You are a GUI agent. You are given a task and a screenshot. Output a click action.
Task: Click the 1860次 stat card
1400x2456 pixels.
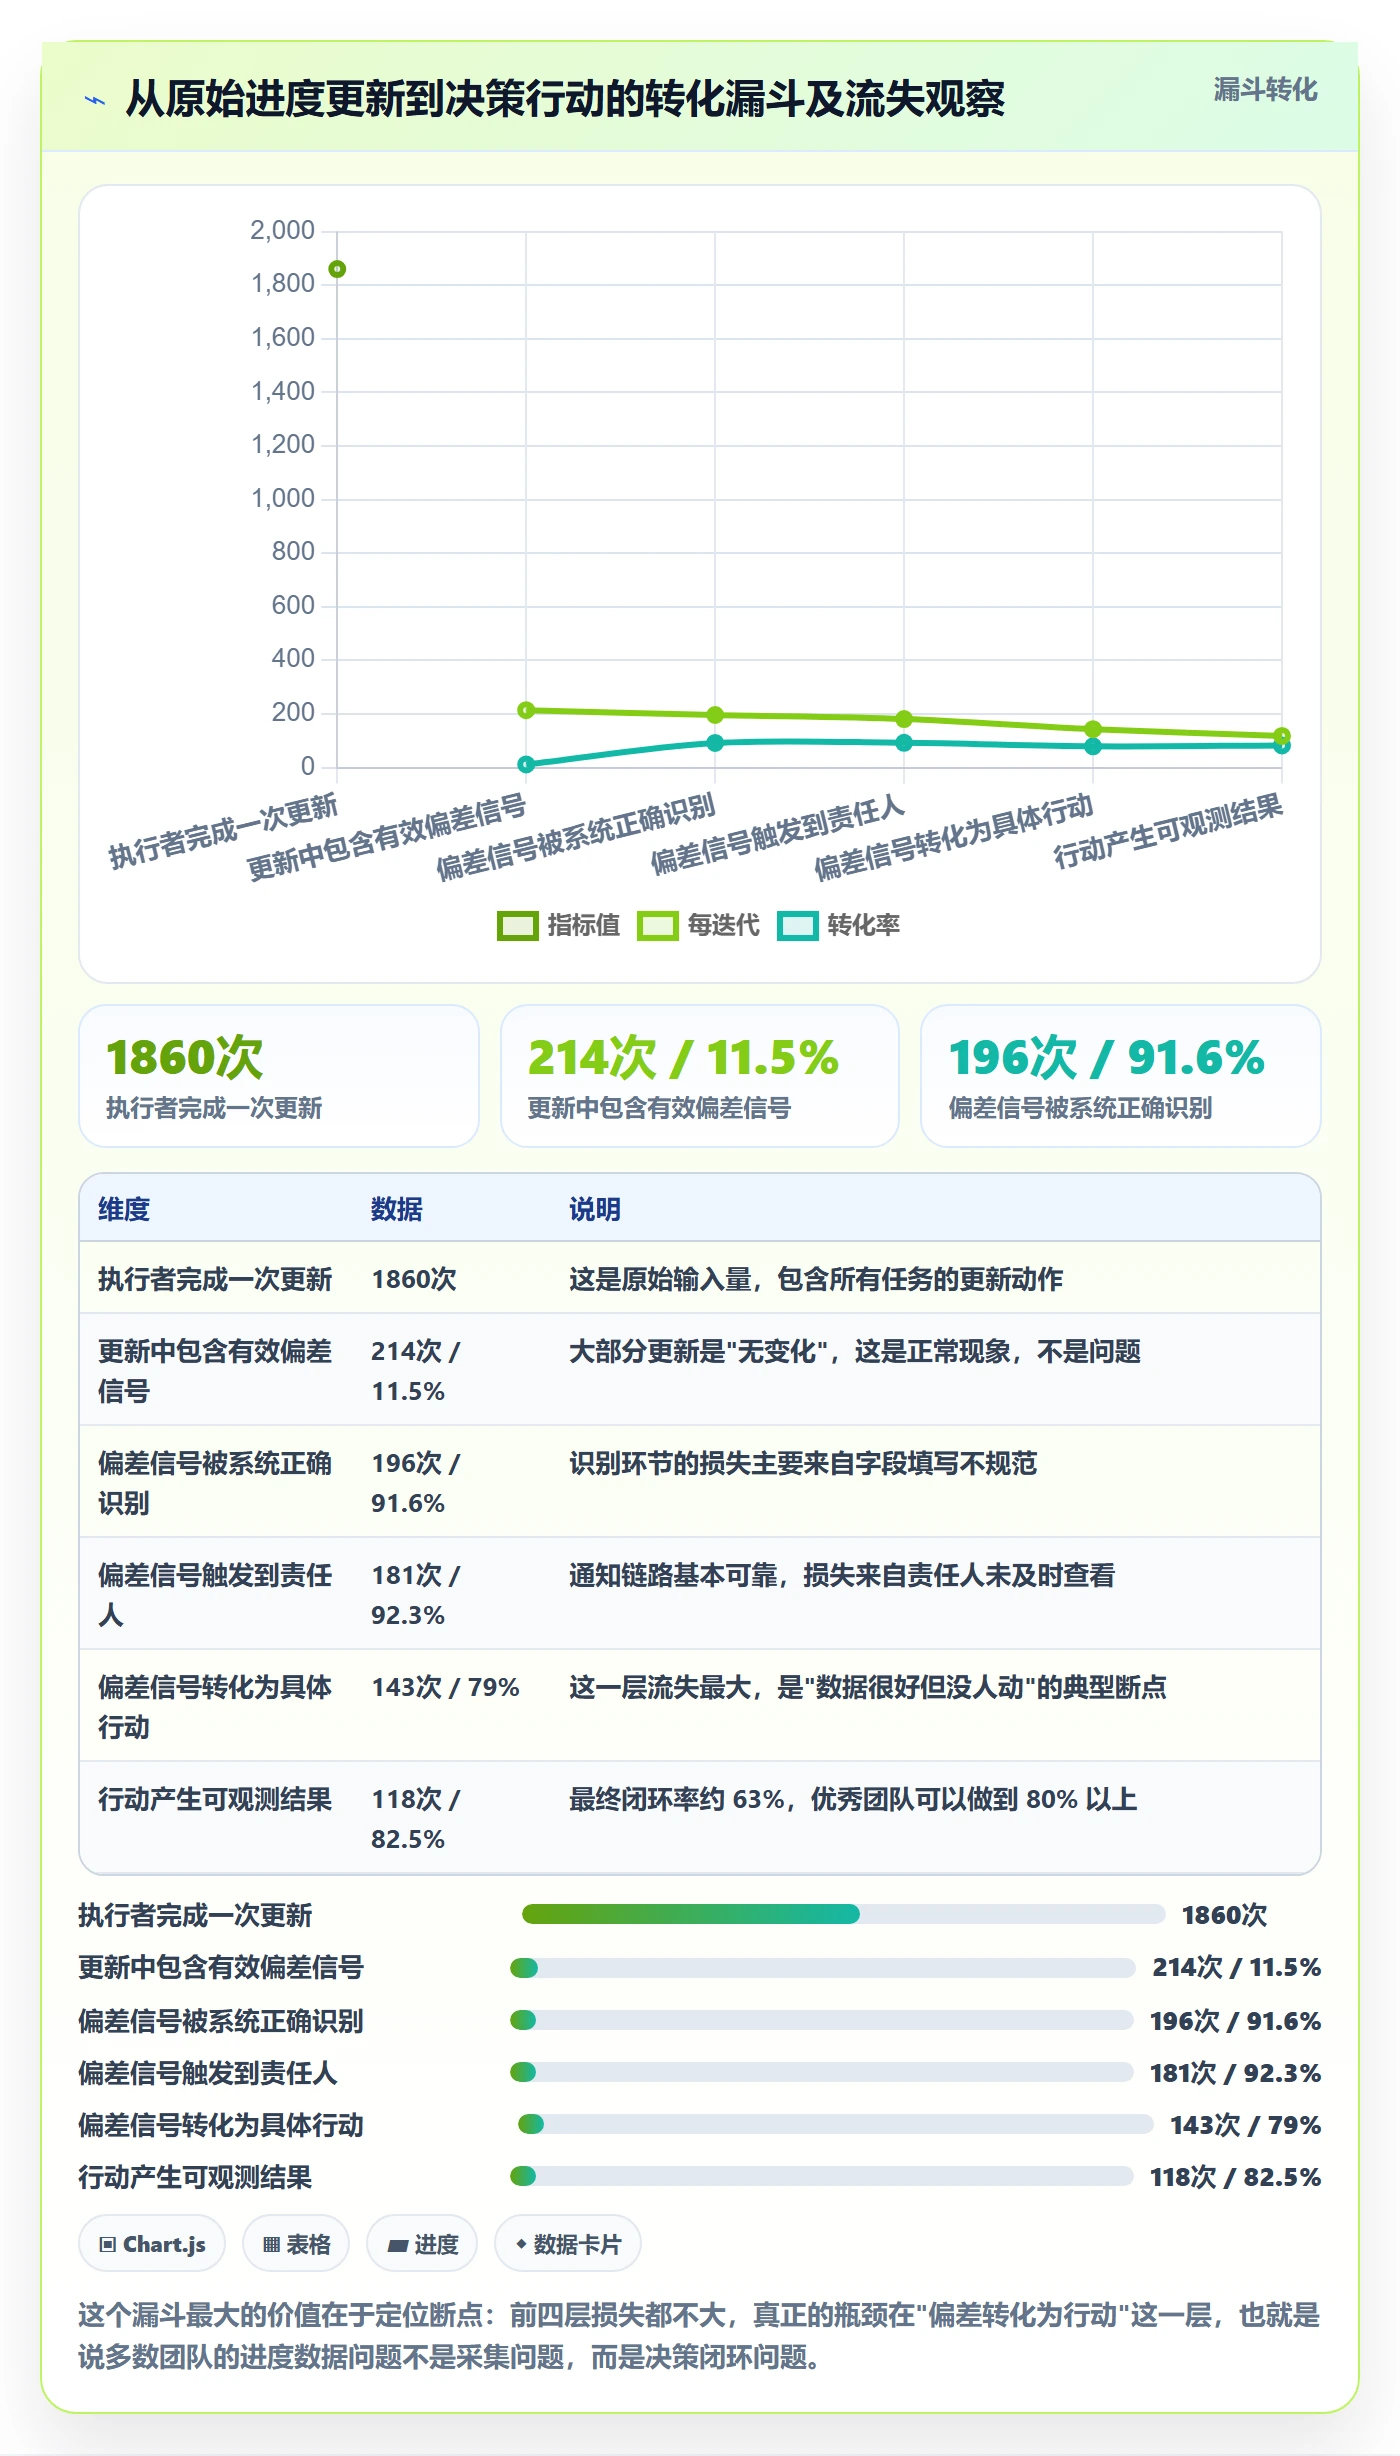click(279, 1076)
